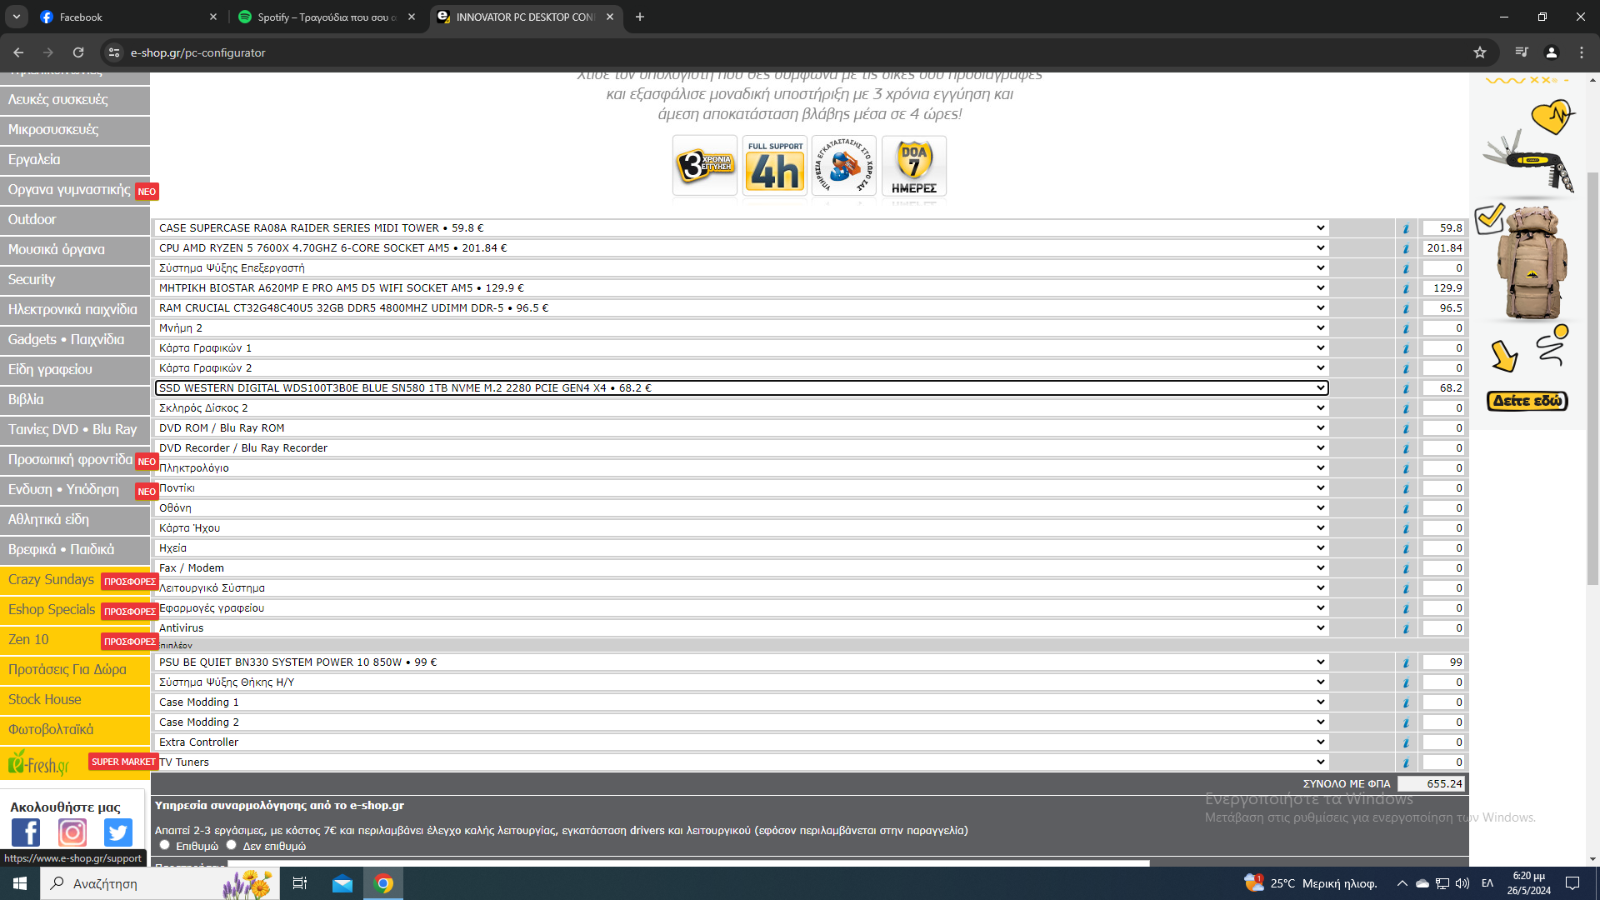The width and height of the screenshot is (1600, 900).
Task: Click the price field showing 201.84
Action: (1444, 248)
